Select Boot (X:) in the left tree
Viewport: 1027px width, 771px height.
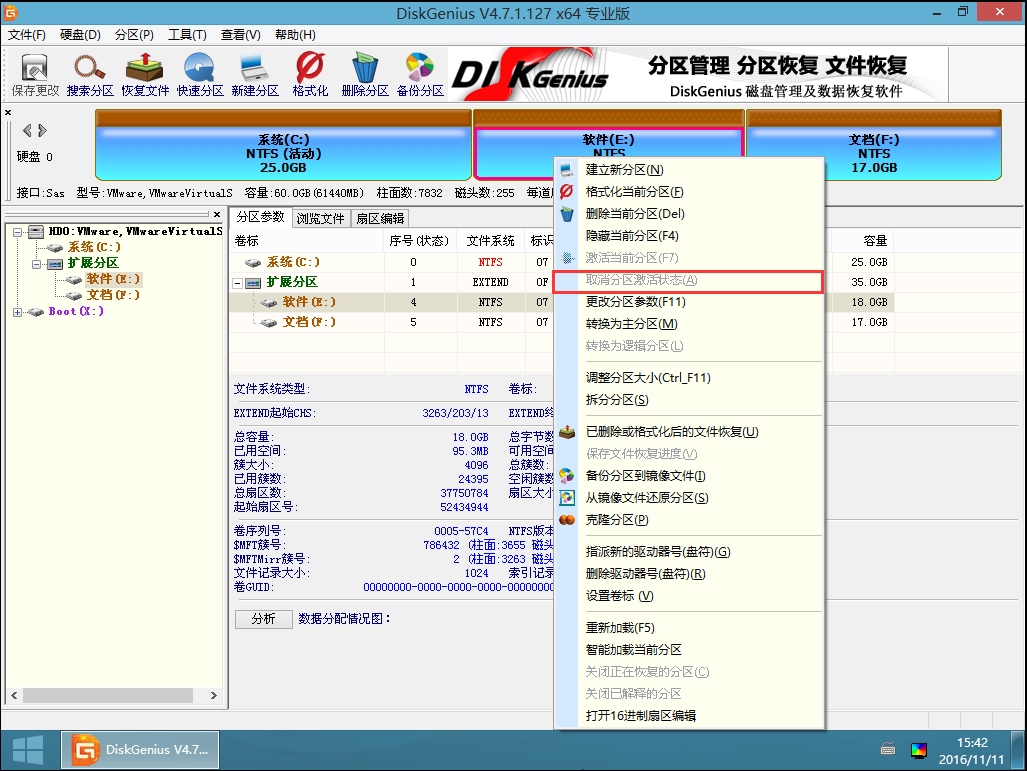tap(76, 311)
